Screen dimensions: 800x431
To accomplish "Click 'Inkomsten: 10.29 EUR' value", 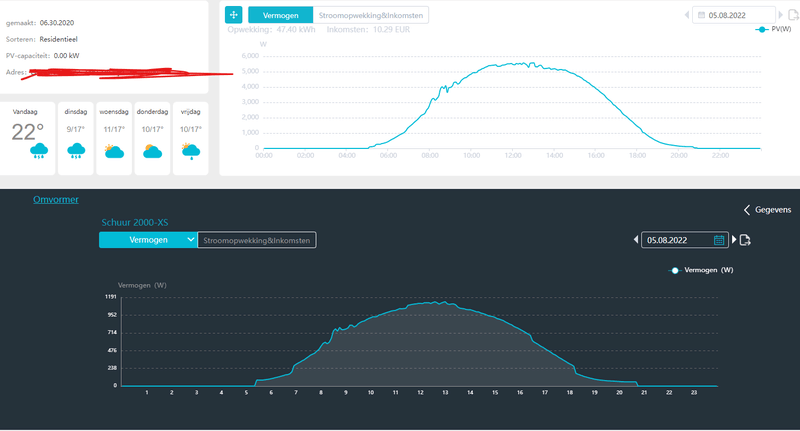I will coord(368,30).
